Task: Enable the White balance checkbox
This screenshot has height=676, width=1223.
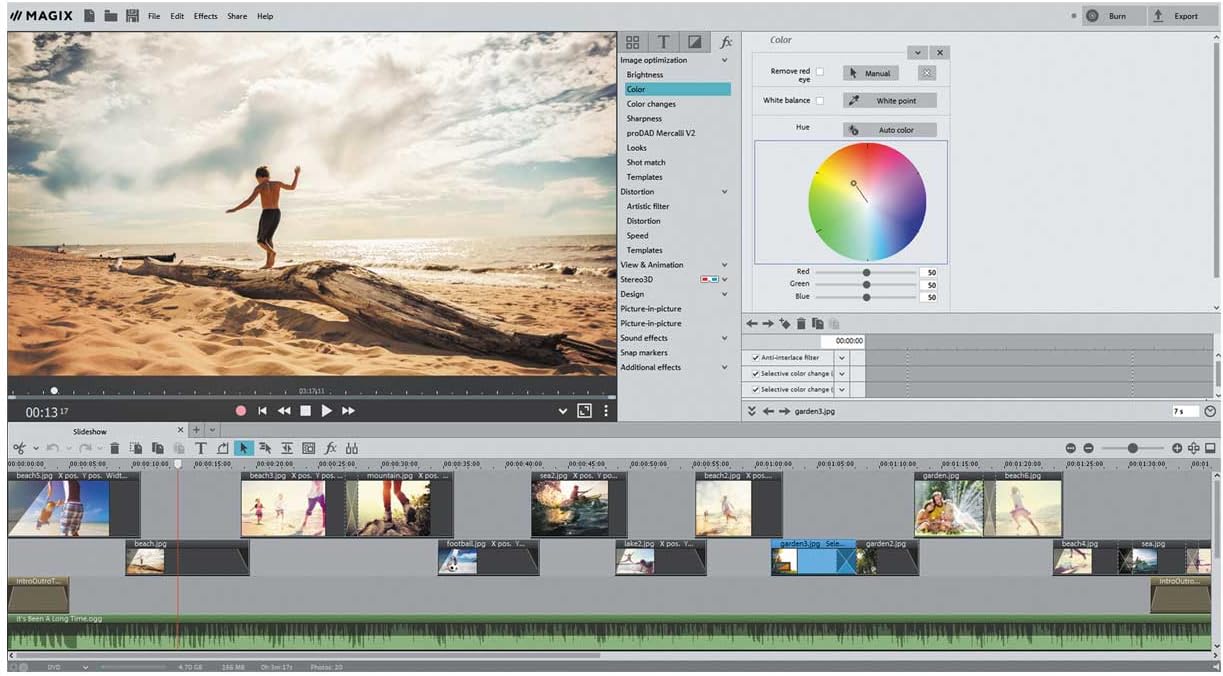Action: coord(820,101)
